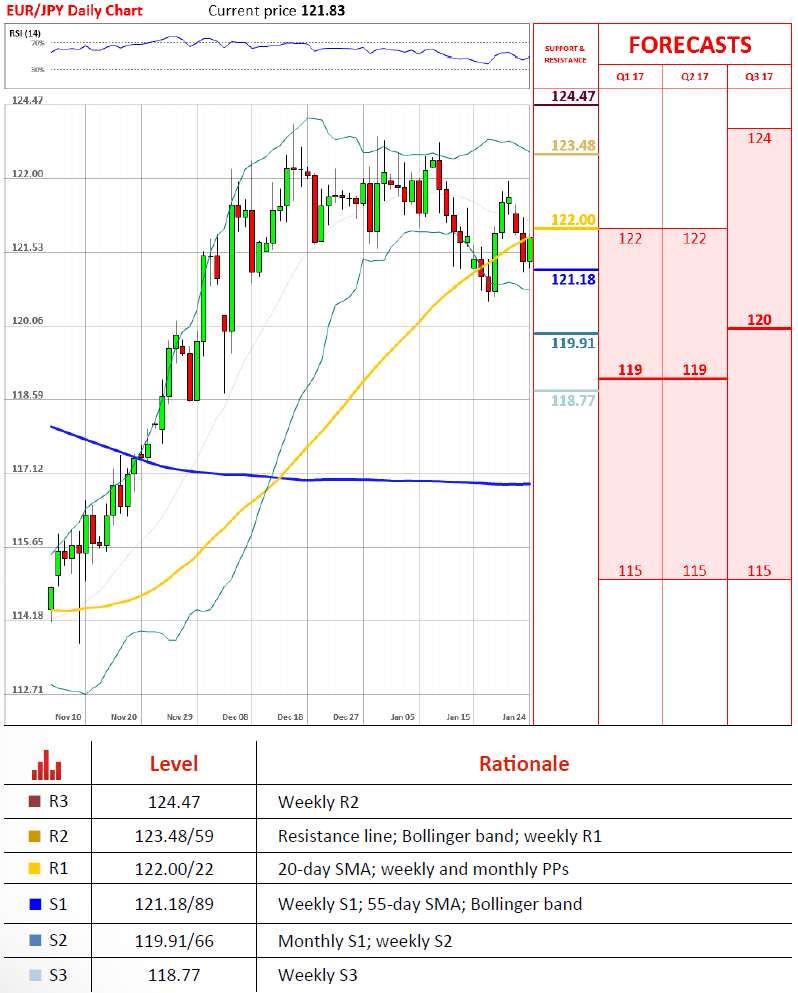
Task: Click the S2 row label
Action: [58, 940]
